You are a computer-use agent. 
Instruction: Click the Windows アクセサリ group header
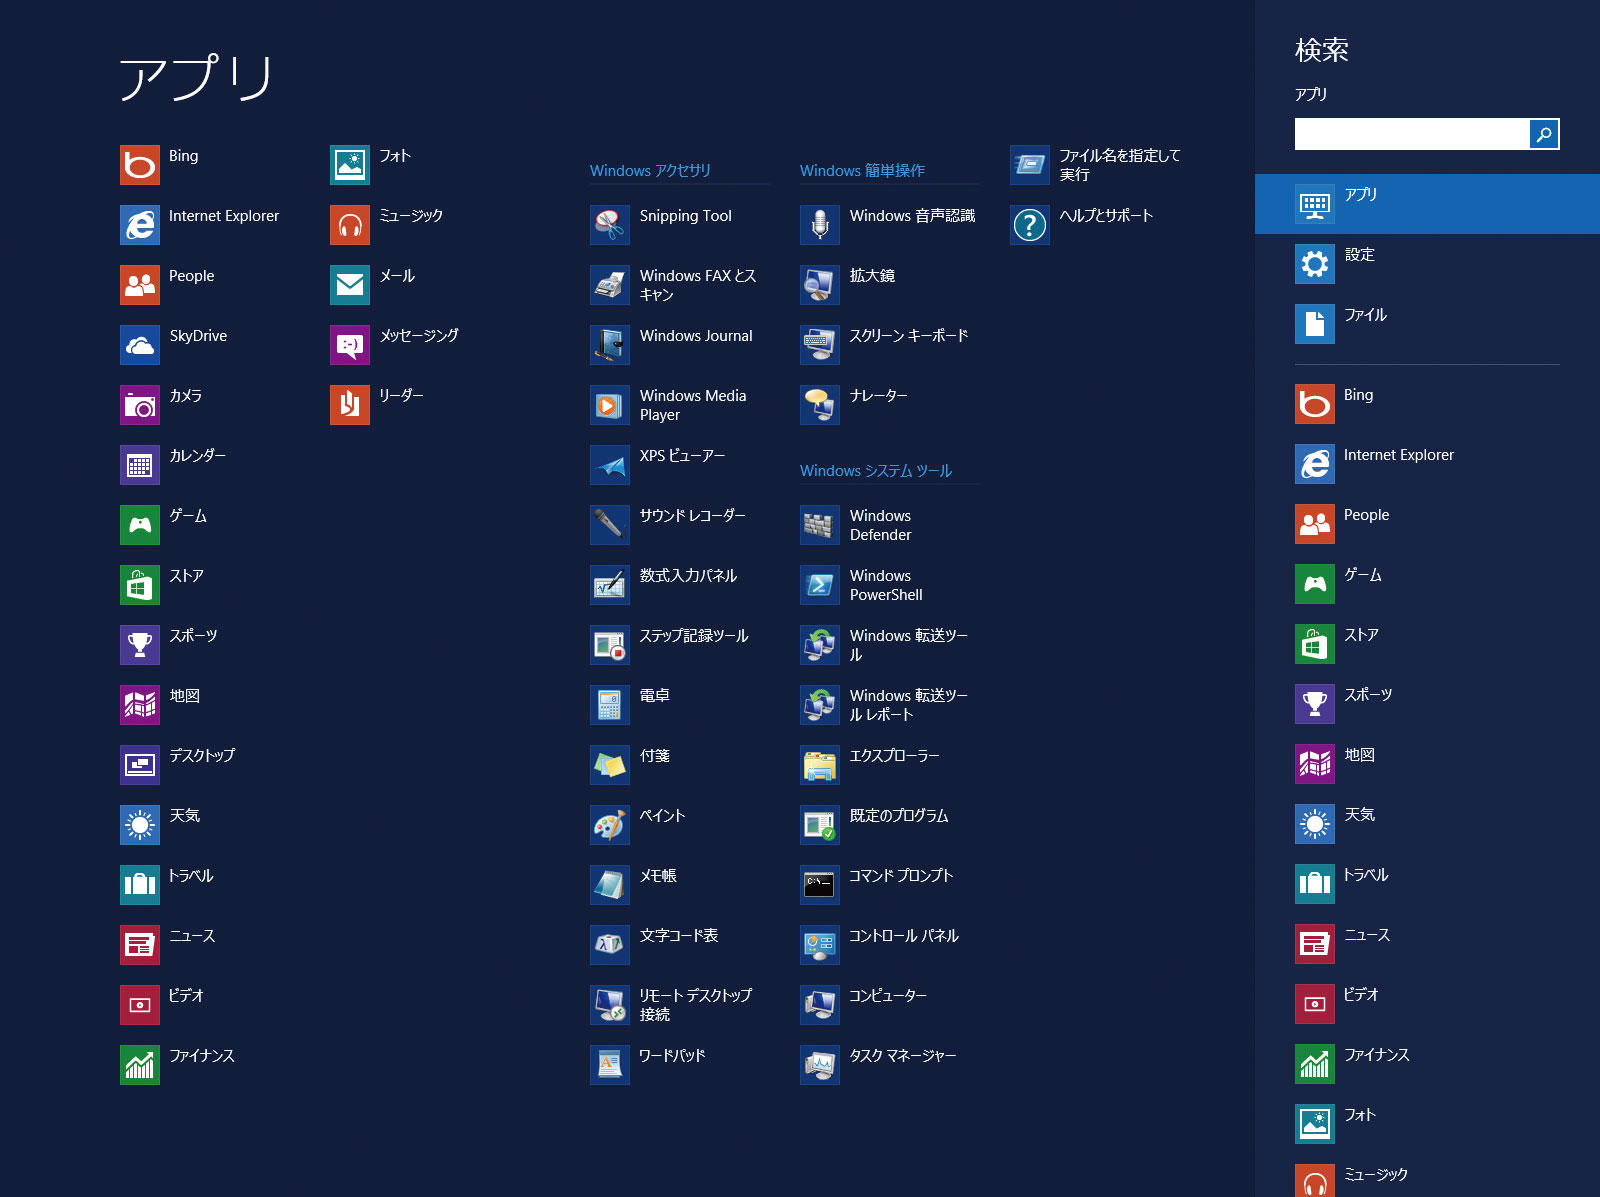click(x=650, y=171)
